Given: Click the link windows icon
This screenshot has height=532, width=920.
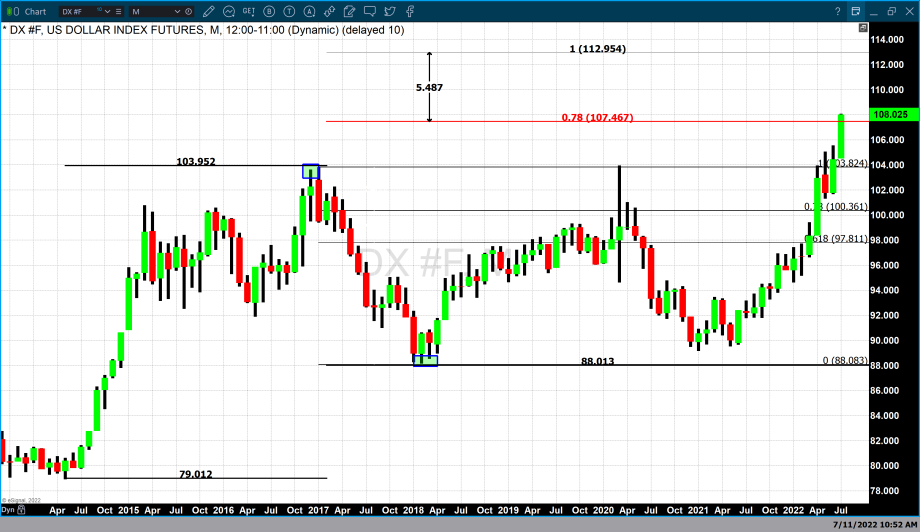Looking at the screenshot, I should tap(329, 11).
